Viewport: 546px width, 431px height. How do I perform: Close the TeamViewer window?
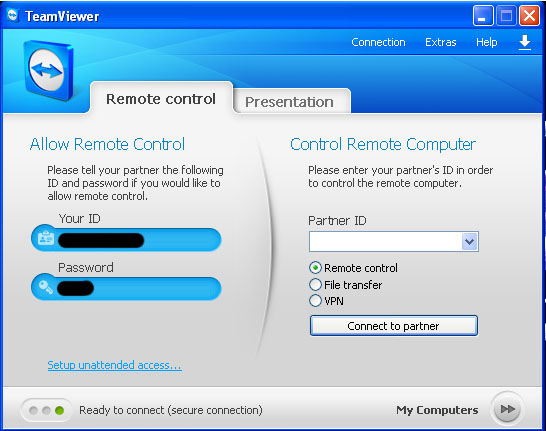pyautogui.click(x=529, y=16)
